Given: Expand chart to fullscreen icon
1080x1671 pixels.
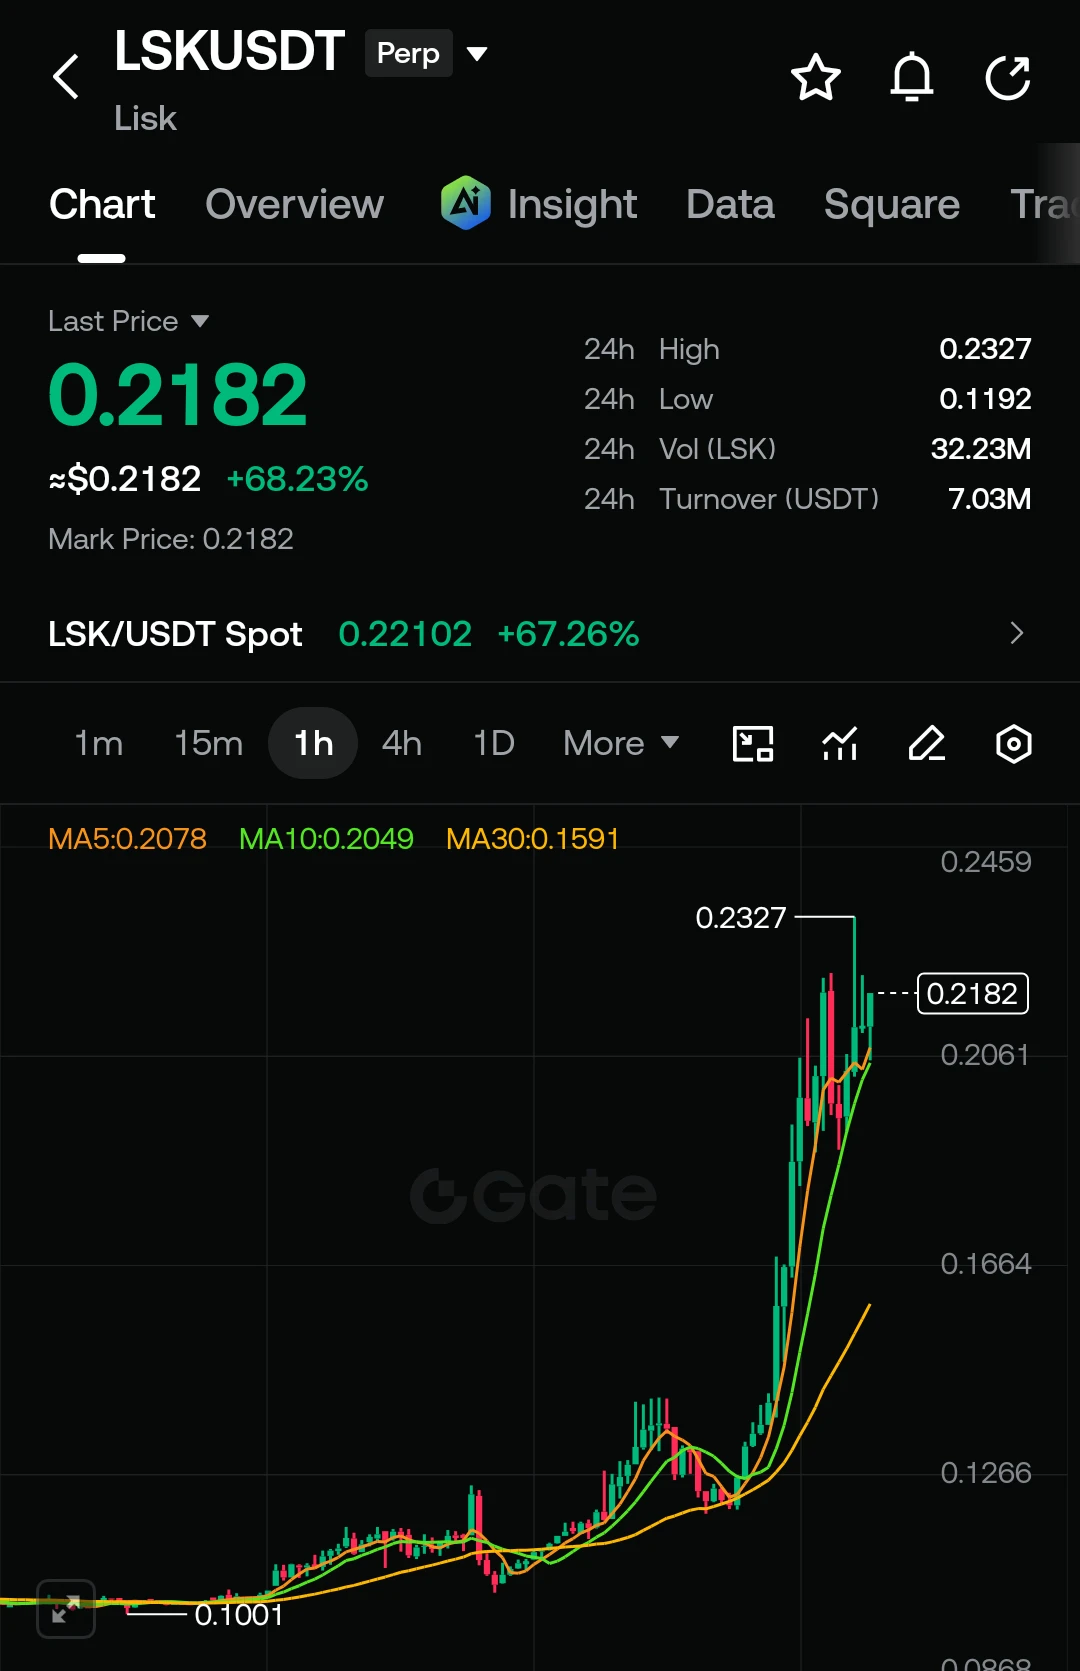Looking at the screenshot, I should (66, 1609).
